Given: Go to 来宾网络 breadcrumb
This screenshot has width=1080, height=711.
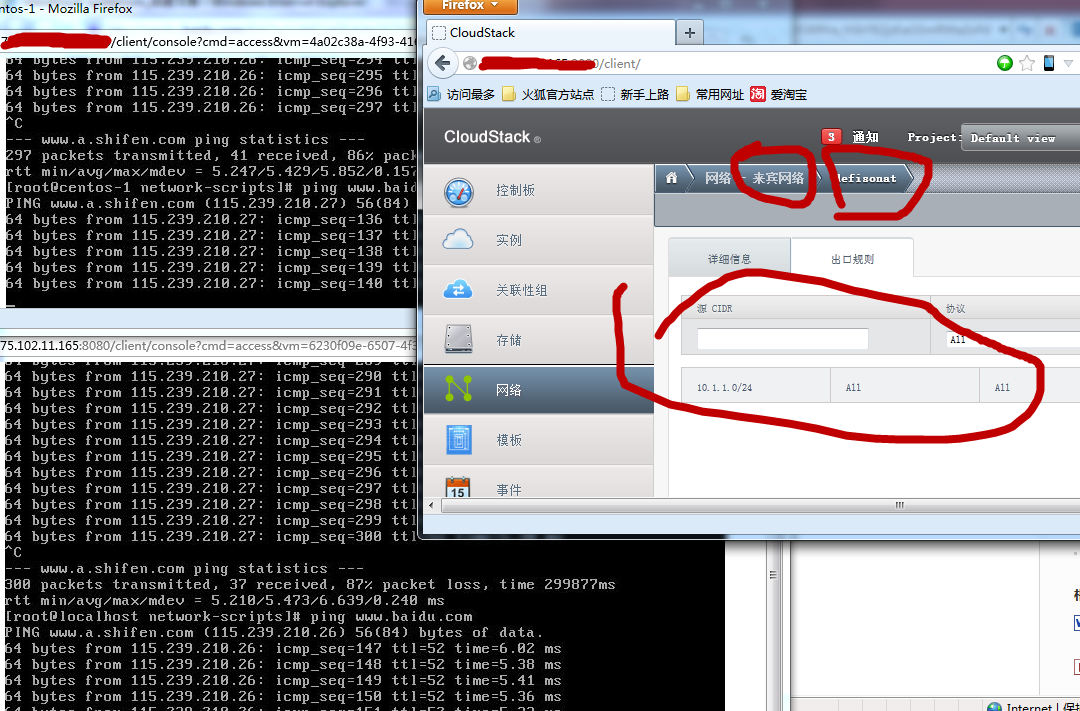Looking at the screenshot, I should coord(778,178).
